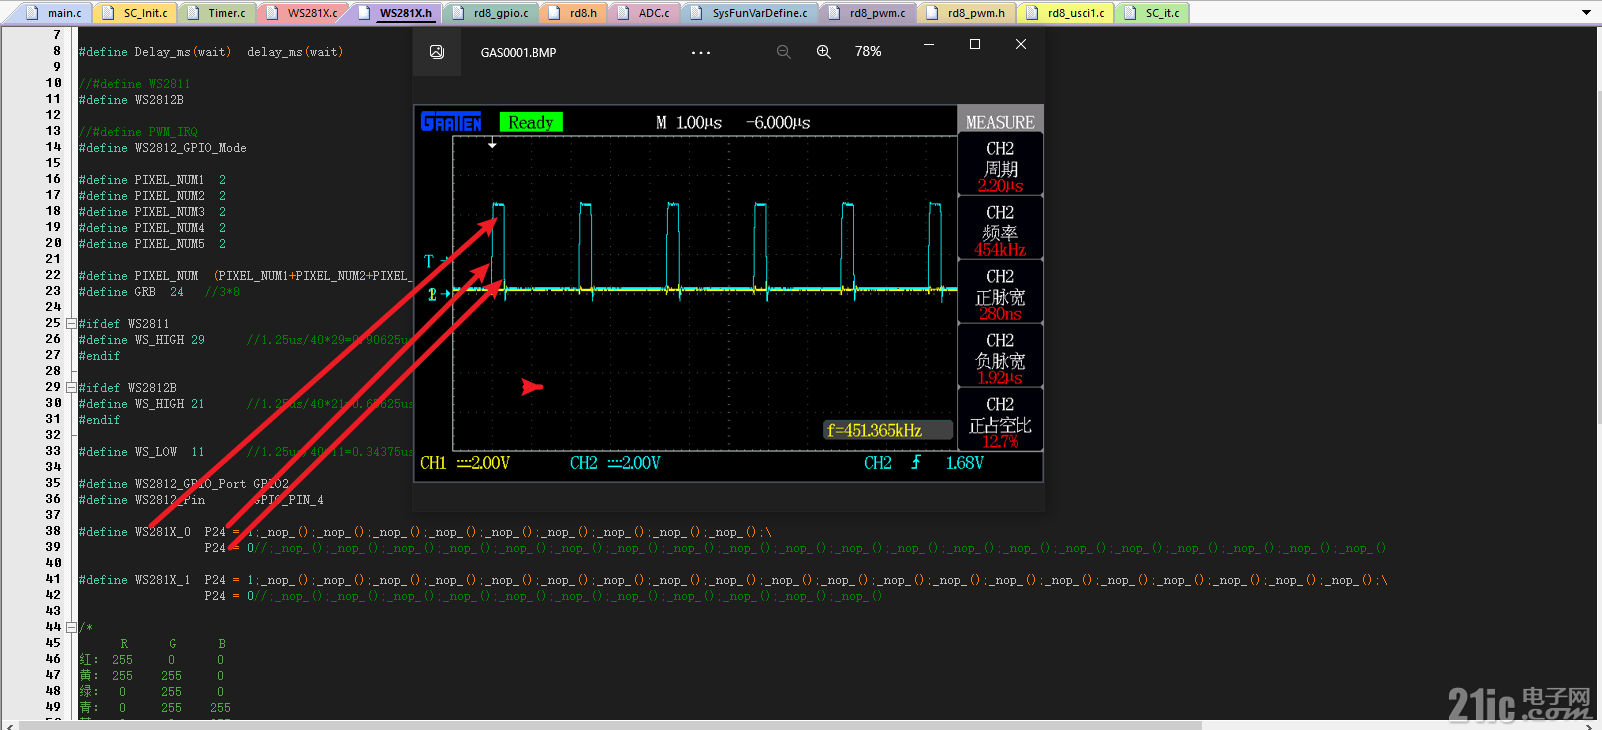
Task: Open the rd8_usci1.c tab
Action: [1066, 13]
